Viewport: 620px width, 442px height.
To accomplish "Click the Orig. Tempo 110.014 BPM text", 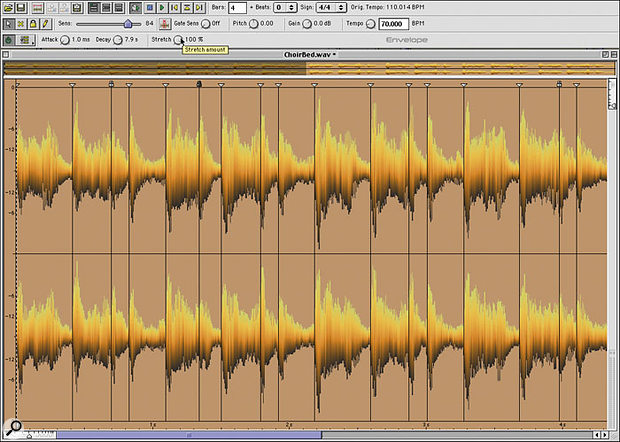I will coord(388,8).
